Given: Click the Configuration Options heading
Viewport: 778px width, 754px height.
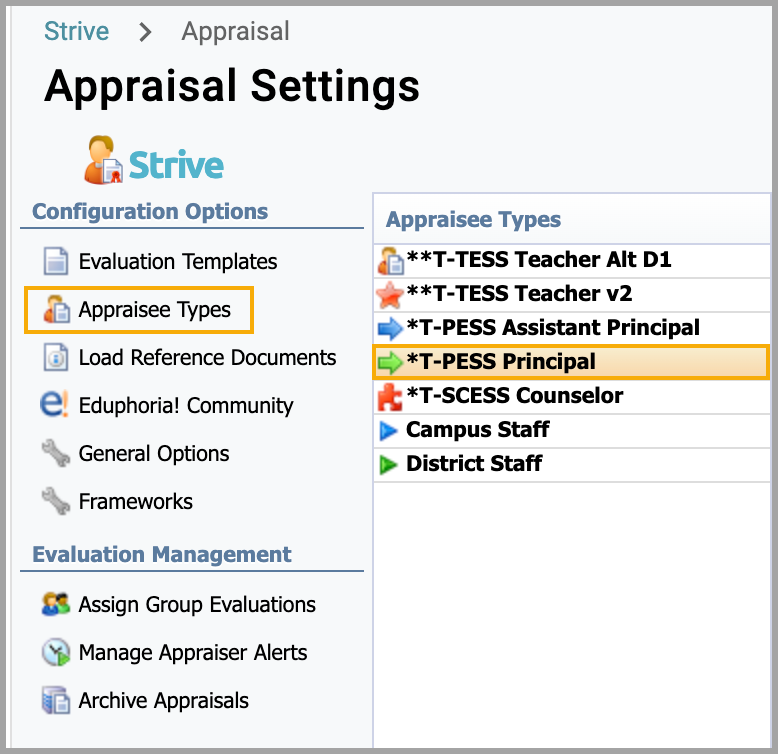Looking at the screenshot, I should click(x=150, y=211).
